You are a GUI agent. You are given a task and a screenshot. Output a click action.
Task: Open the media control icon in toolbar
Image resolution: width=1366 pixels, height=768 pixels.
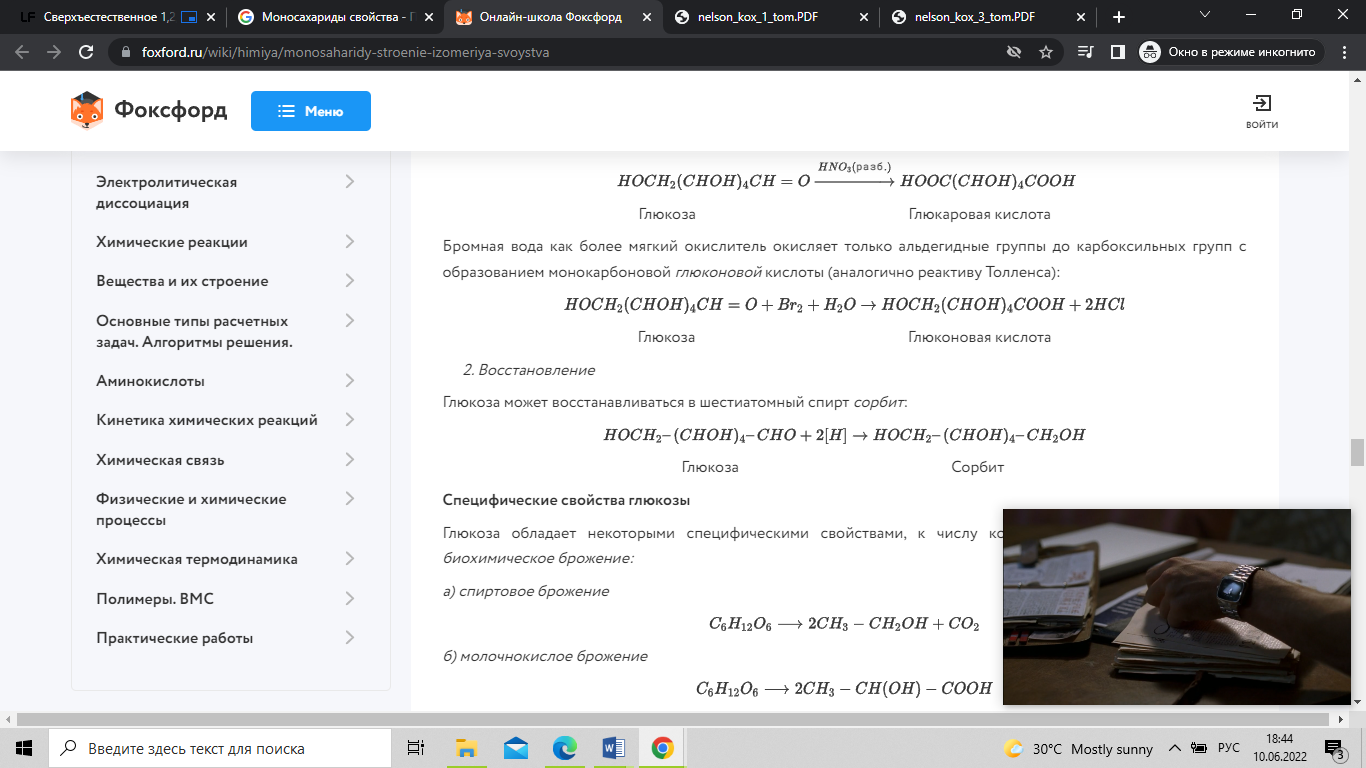tap(1086, 52)
